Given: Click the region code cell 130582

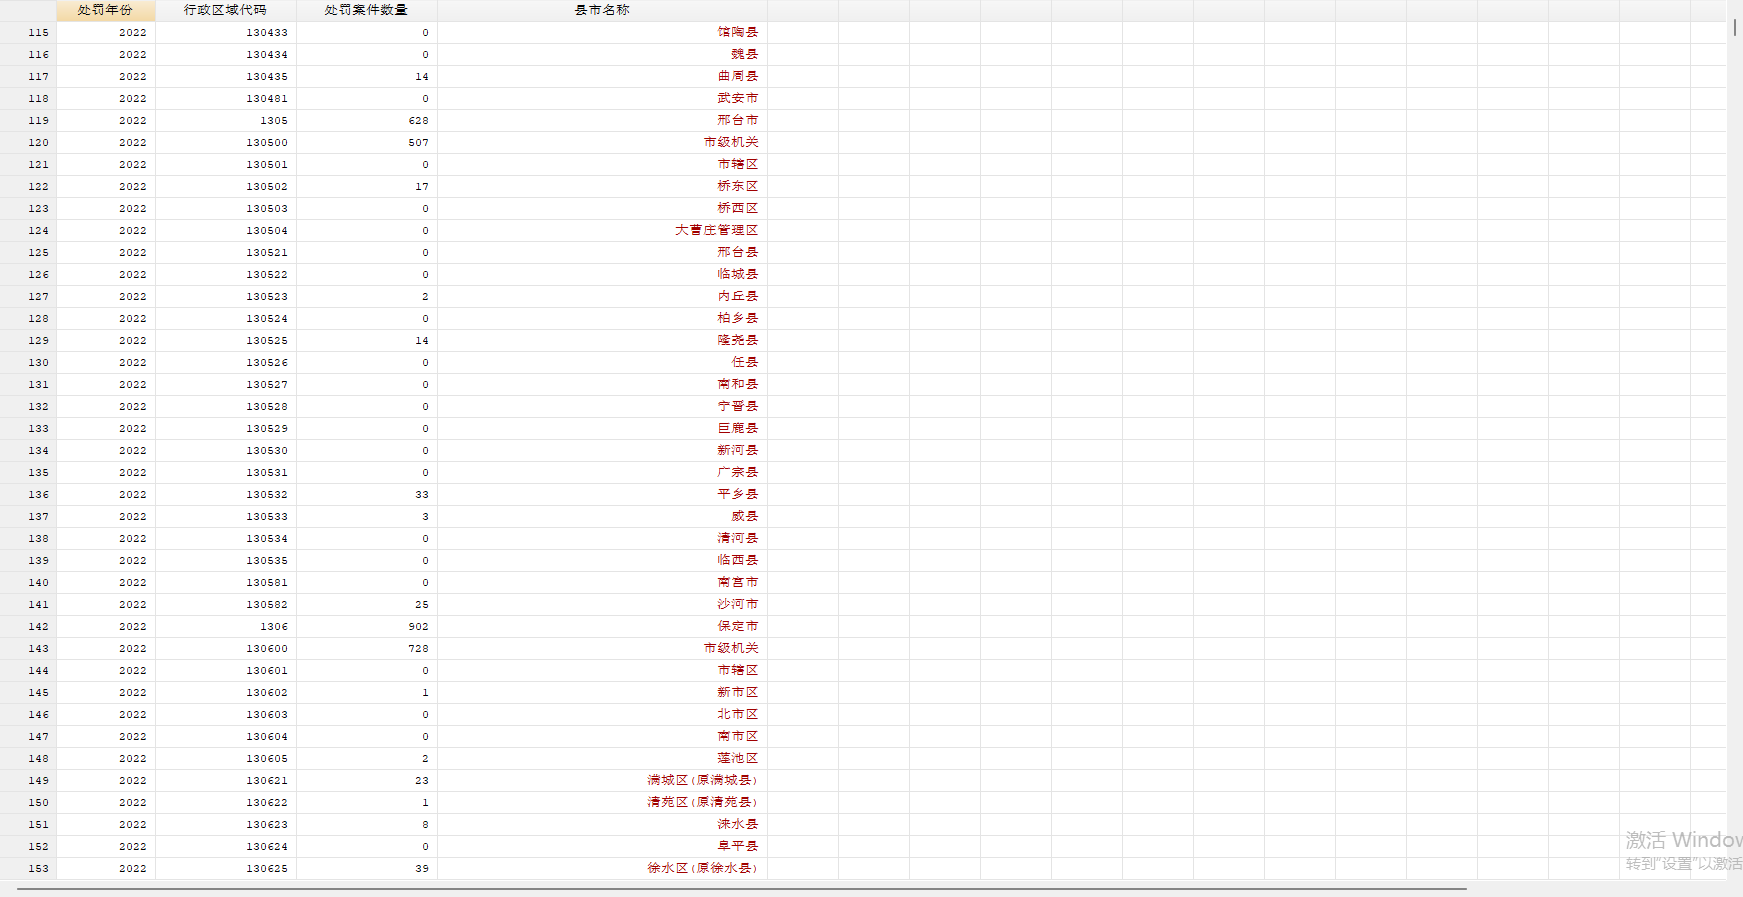Looking at the screenshot, I should click(226, 605).
